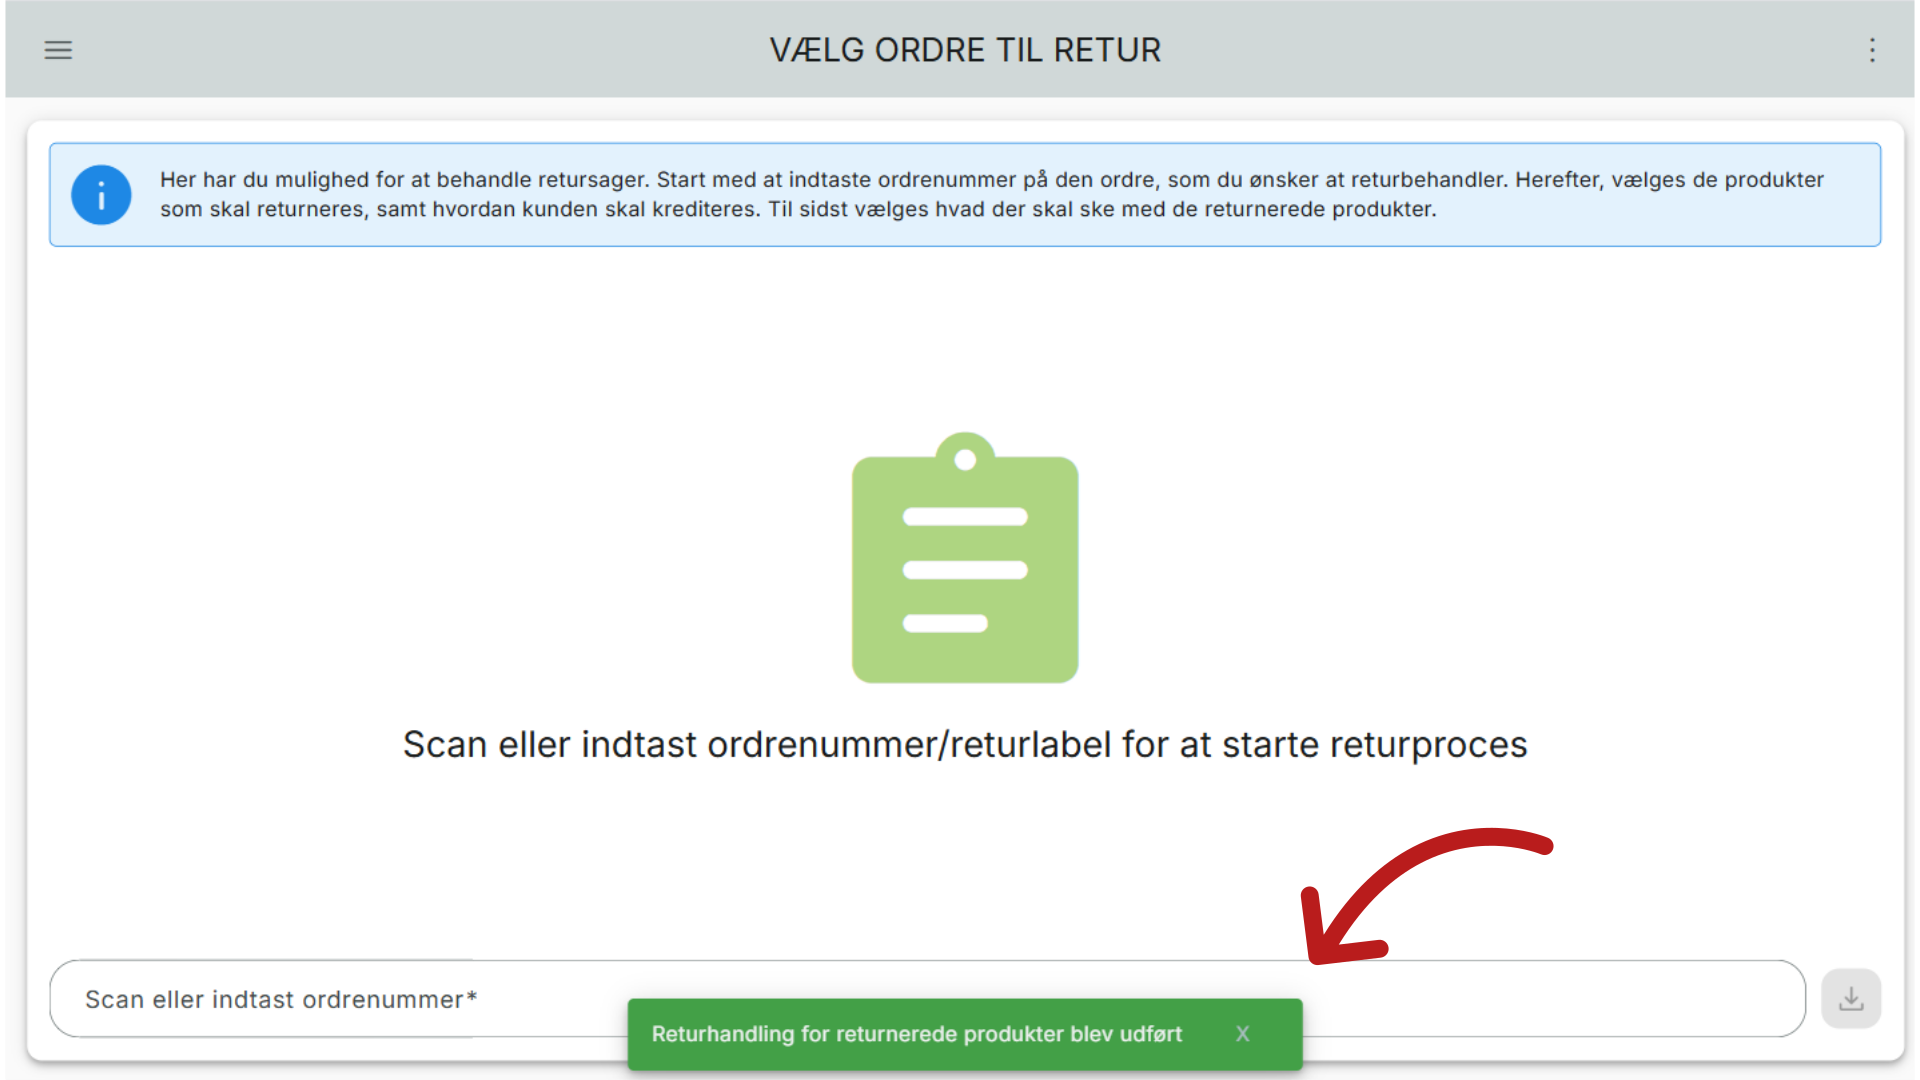The width and height of the screenshot is (1920, 1080).
Task: Click the blue info icon
Action: 101,195
